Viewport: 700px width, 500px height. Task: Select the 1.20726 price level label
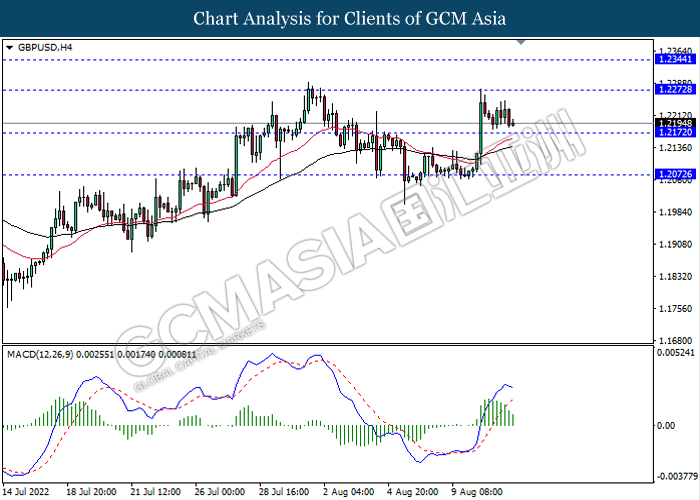(x=675, y=175)
